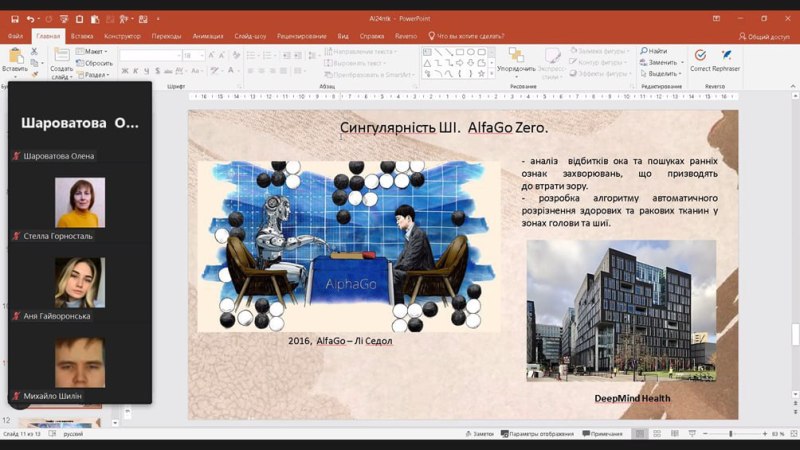Select the rectangle shape in shapes gallery
800x450 pixels.
460,52
